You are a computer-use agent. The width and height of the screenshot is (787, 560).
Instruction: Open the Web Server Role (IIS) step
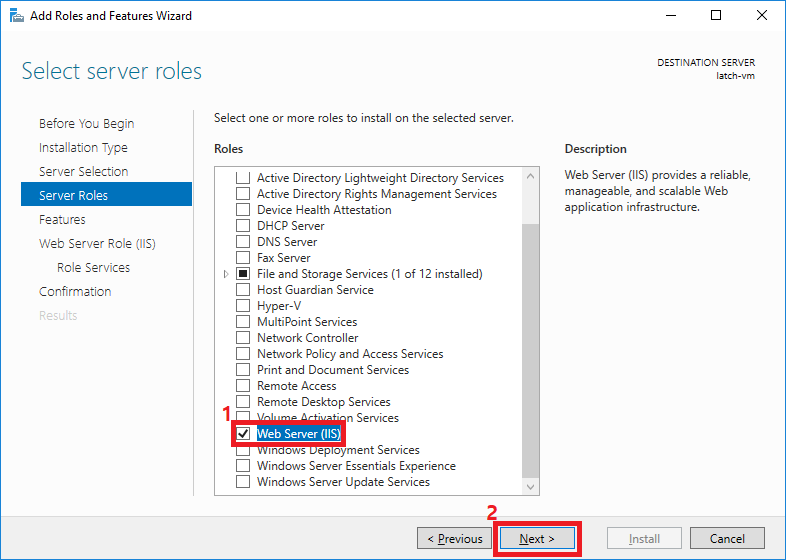pyautogui.click(x=97, y=244)
